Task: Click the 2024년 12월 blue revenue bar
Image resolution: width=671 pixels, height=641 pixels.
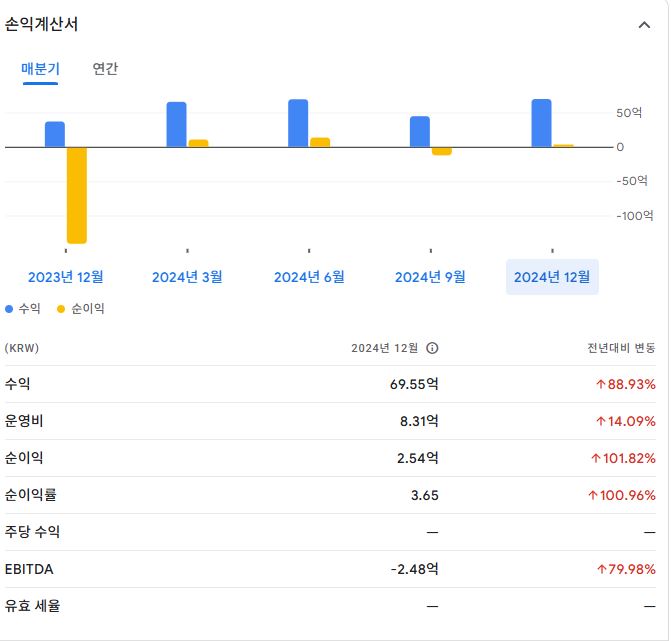Action: coord(541,123)
